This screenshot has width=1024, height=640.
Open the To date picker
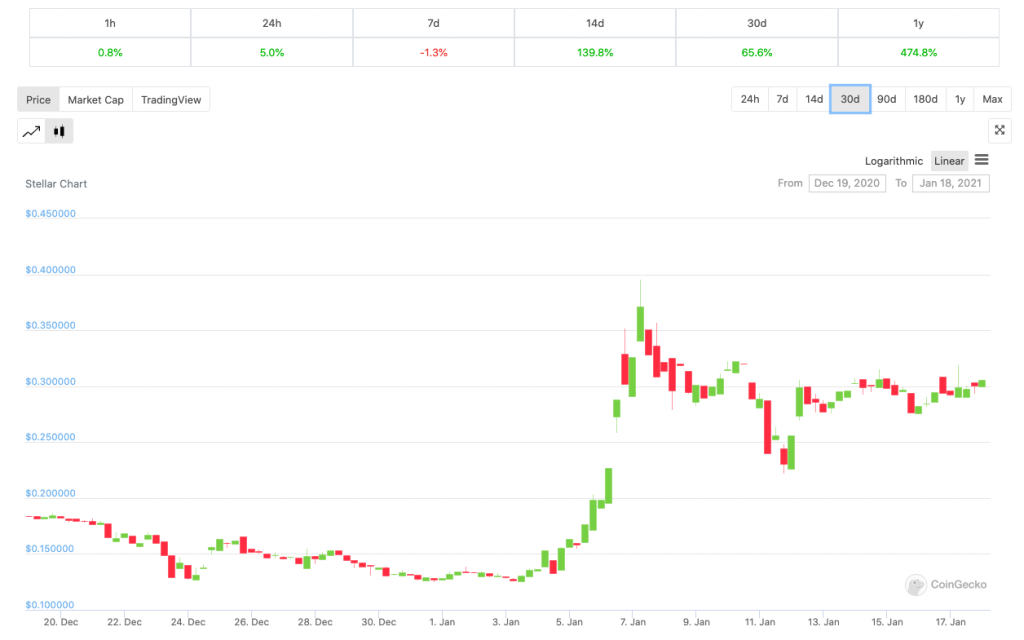[950, 183]
